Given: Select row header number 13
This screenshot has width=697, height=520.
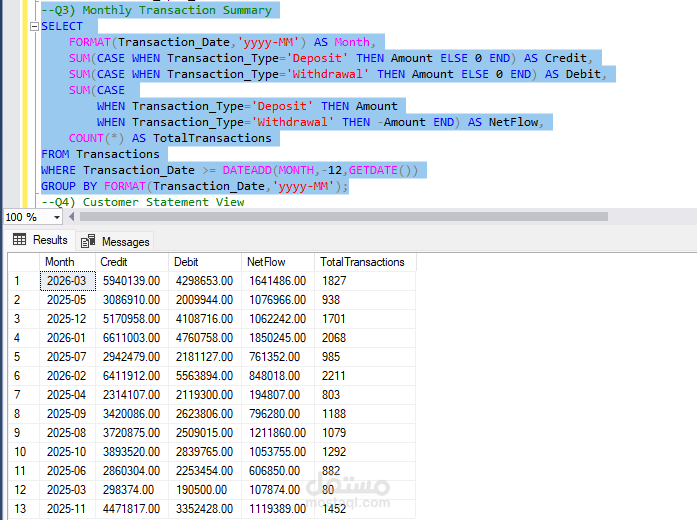Looking at the screenshot, I should click(x=24, y=508).
